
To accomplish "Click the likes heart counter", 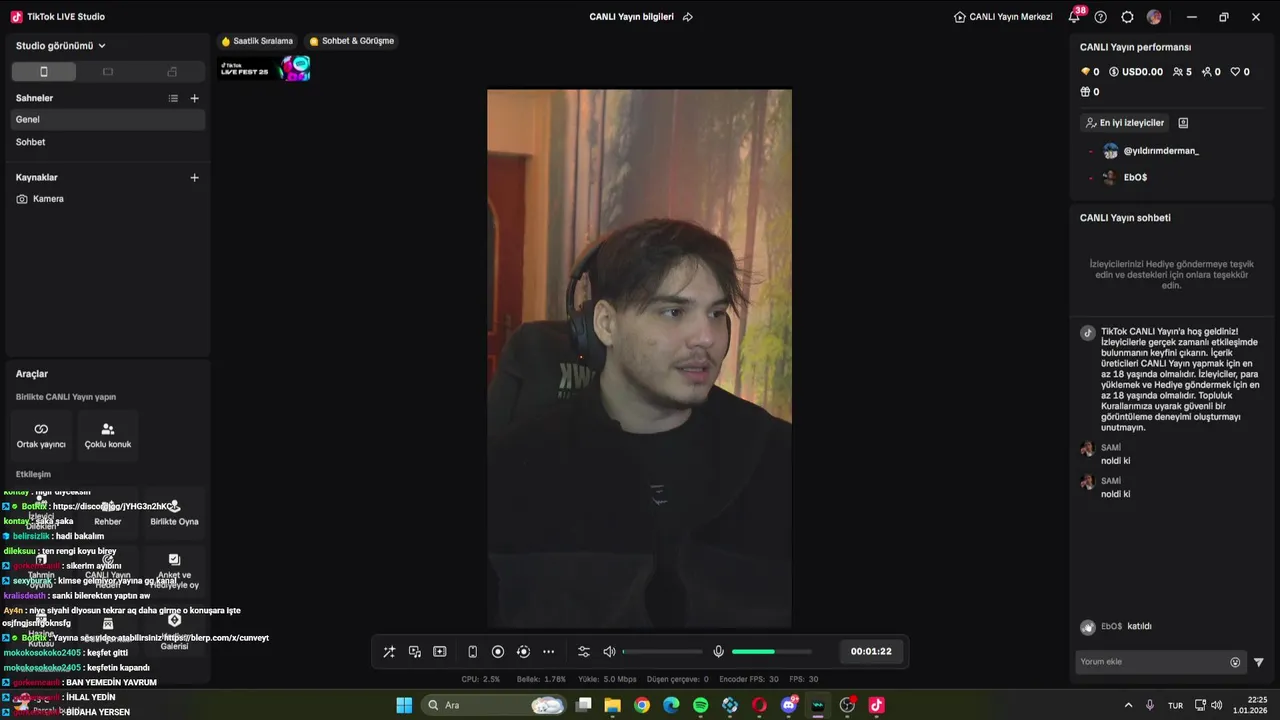I will pyautogui.click(x=1240, y=72).
